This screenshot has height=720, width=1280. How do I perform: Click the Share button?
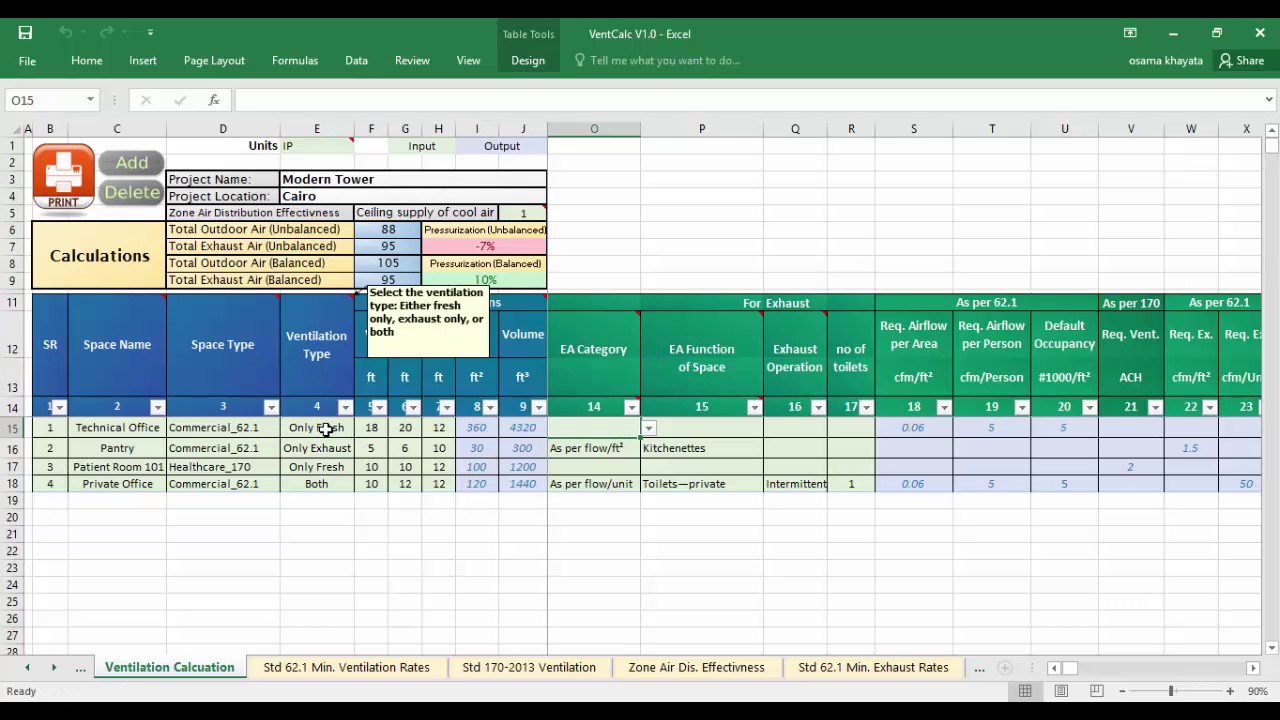tap(1241, 60)
